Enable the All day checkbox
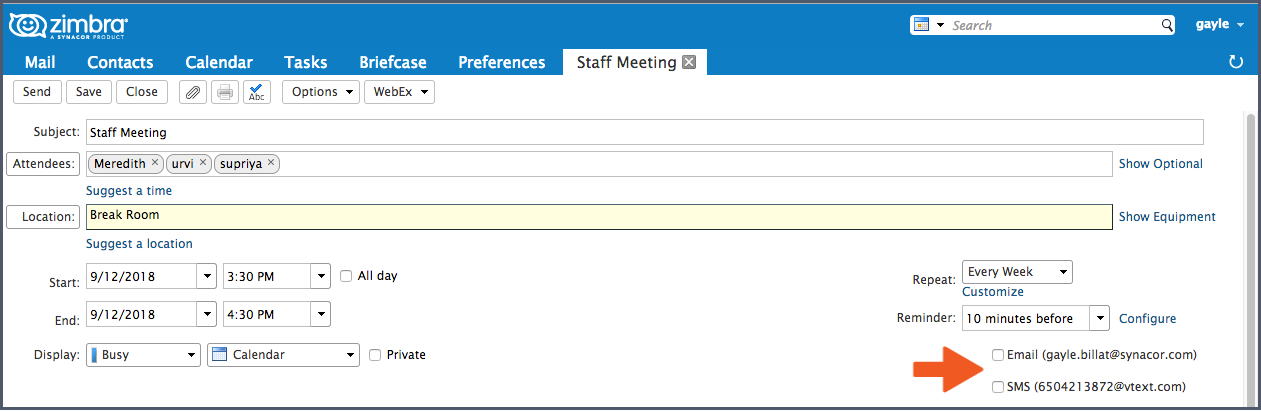Screen dimensions: 1261x412 [x=346, y=276]
